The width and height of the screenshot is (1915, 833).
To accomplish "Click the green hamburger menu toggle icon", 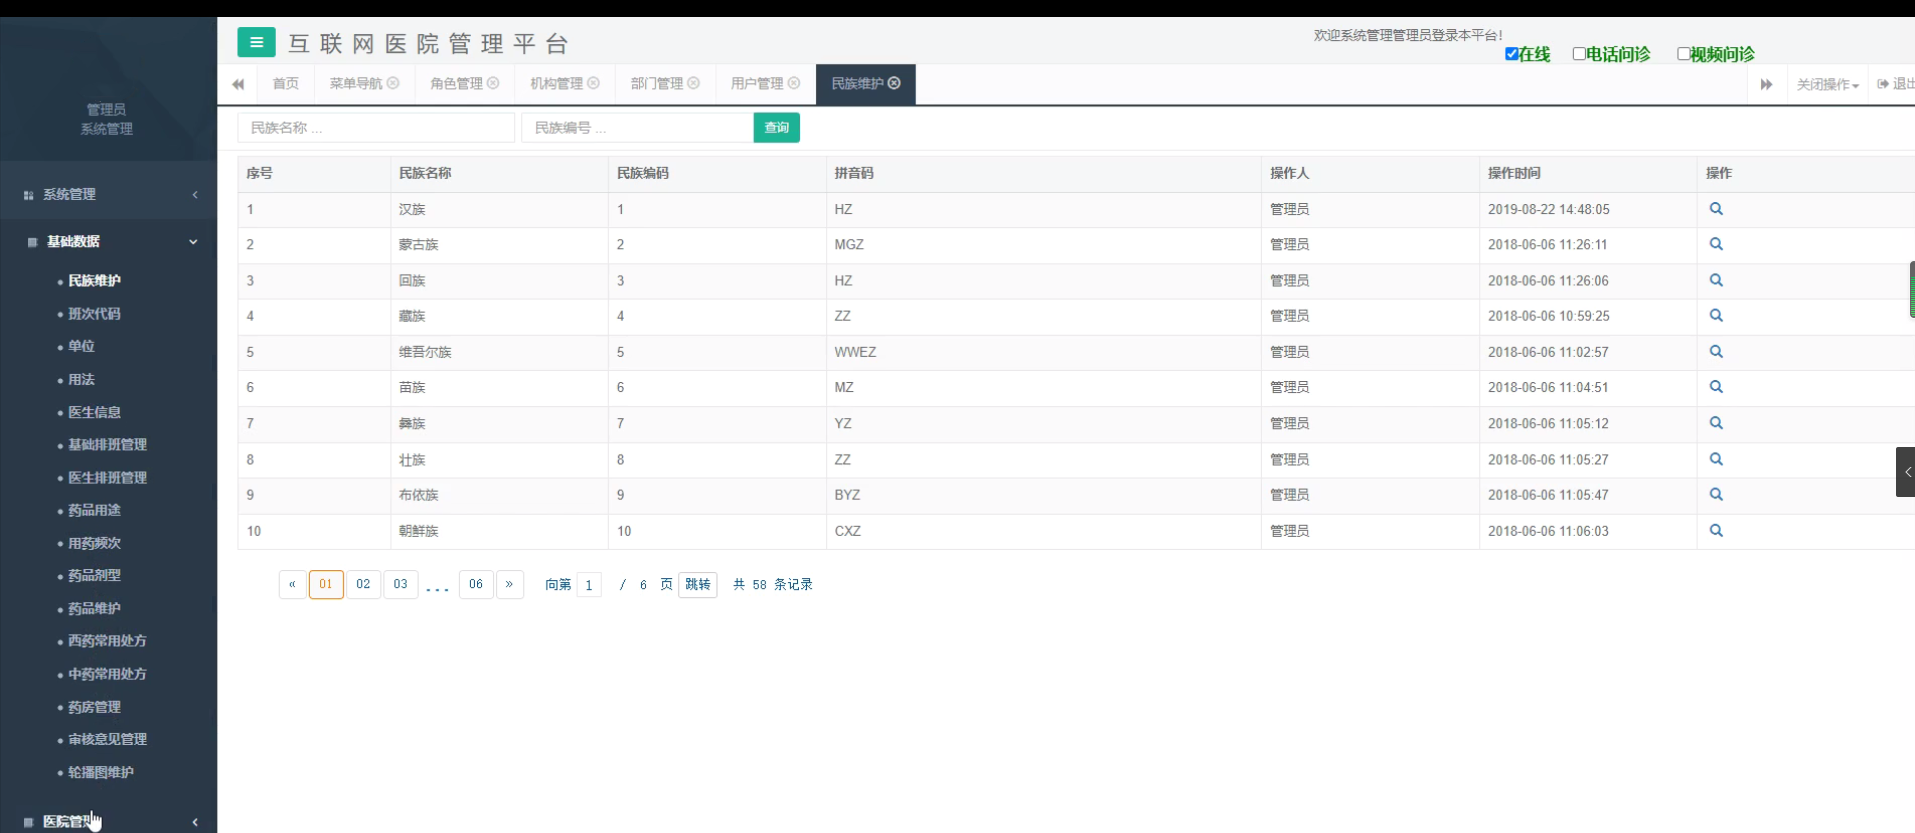I will tap(256, 42).
